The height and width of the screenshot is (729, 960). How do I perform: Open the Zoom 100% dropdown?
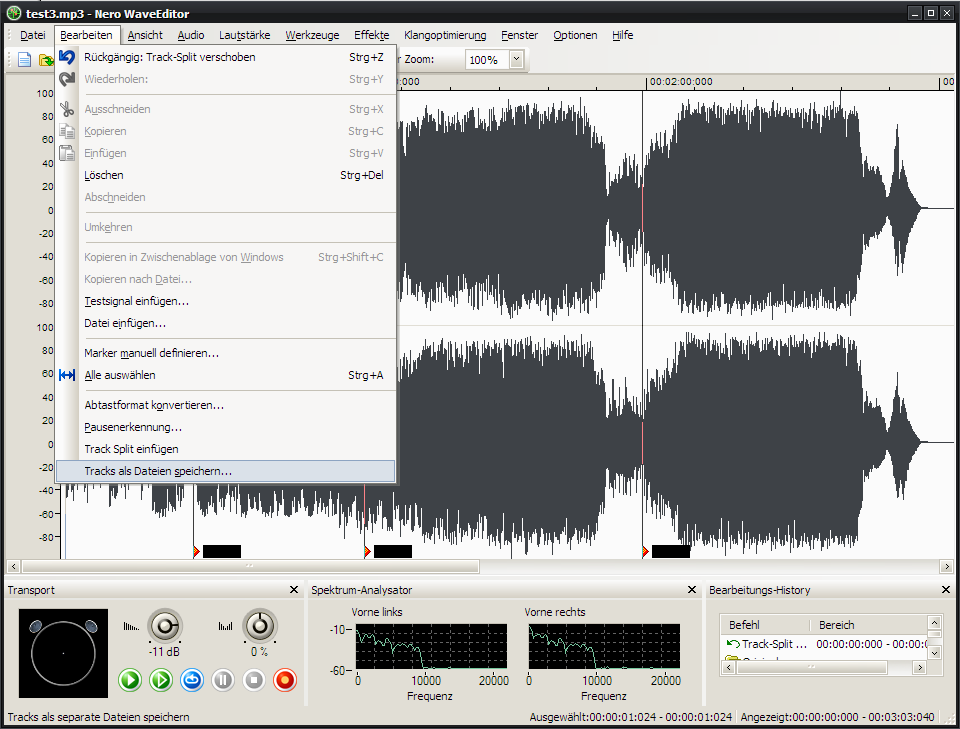click(x=516, y=60)
